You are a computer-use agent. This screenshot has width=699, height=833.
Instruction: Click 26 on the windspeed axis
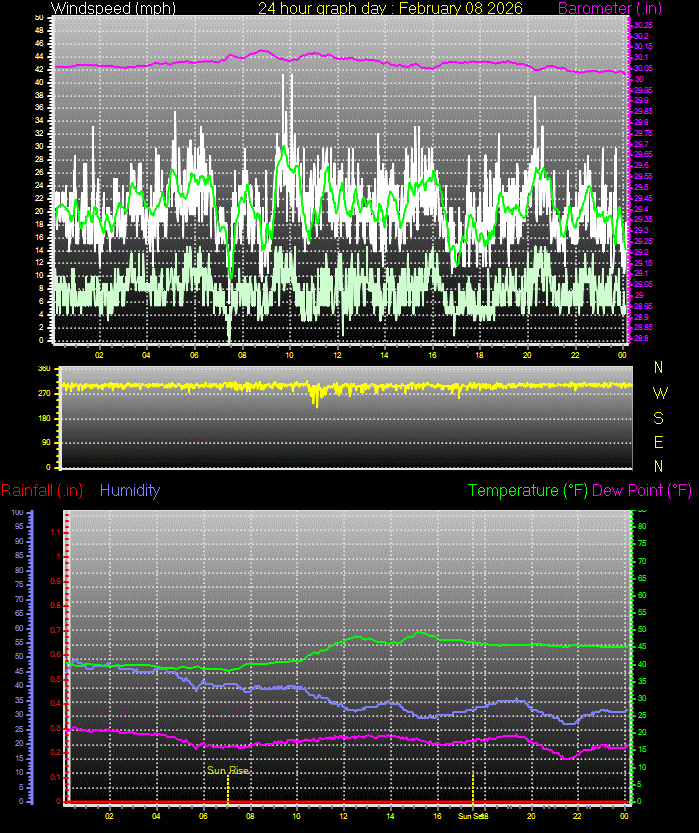39,172
